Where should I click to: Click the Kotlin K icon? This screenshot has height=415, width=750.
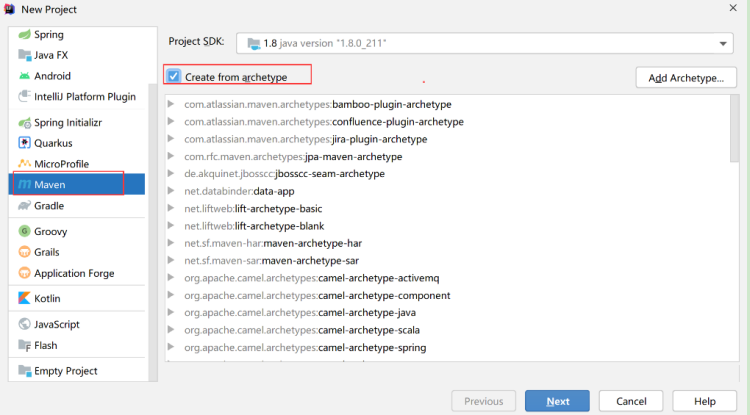[x=24, y=298]
